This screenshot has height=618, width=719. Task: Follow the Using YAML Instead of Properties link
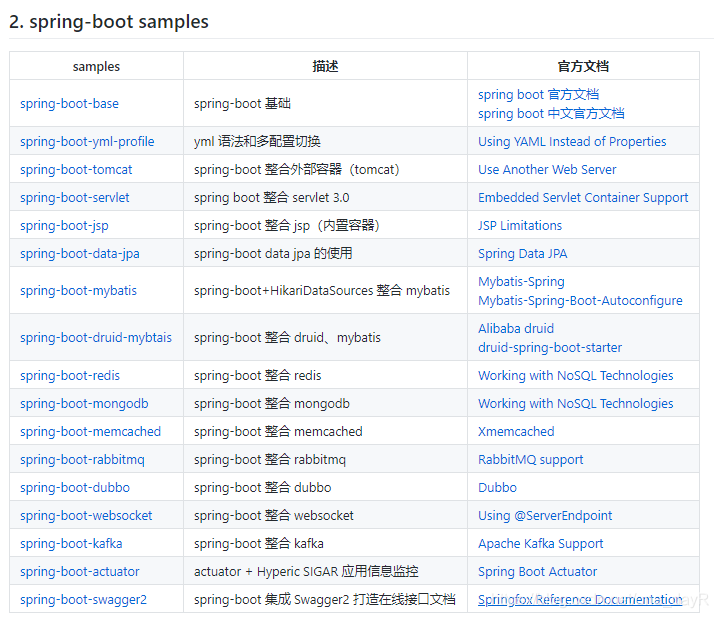[x=572, y=142]
